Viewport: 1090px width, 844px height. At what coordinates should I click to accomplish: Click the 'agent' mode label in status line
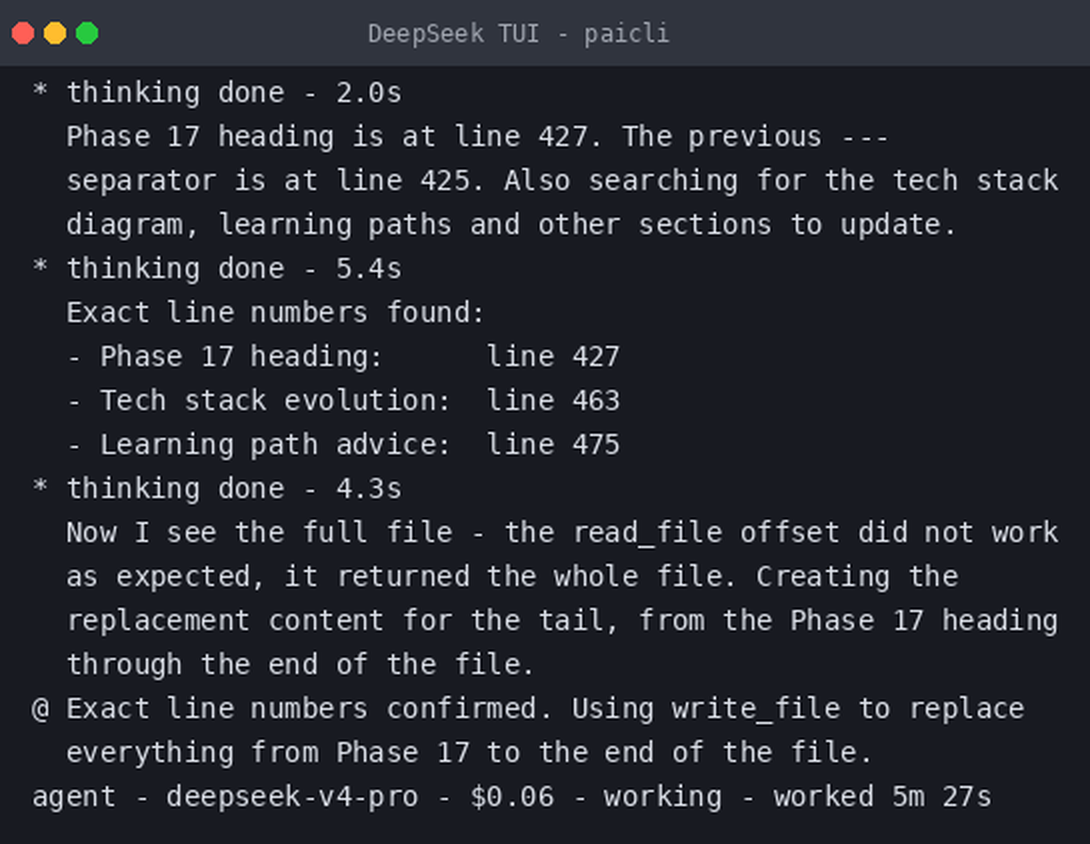74,798
